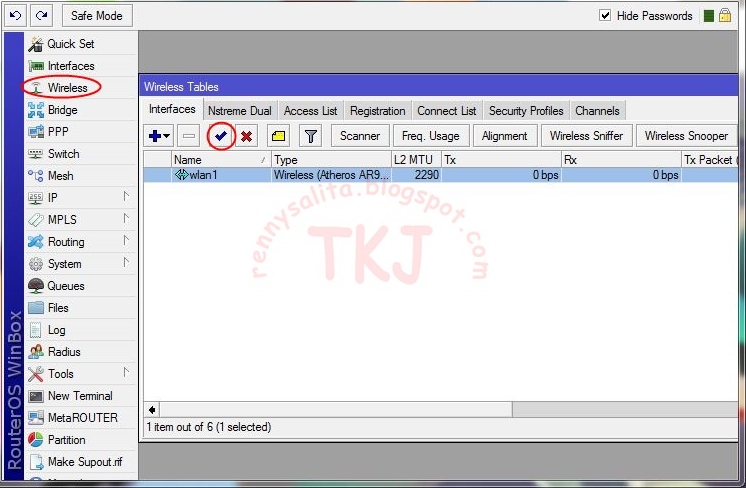Switch to the Registration tab
Screen dimensions: 746x488
(x=378, y=111)
